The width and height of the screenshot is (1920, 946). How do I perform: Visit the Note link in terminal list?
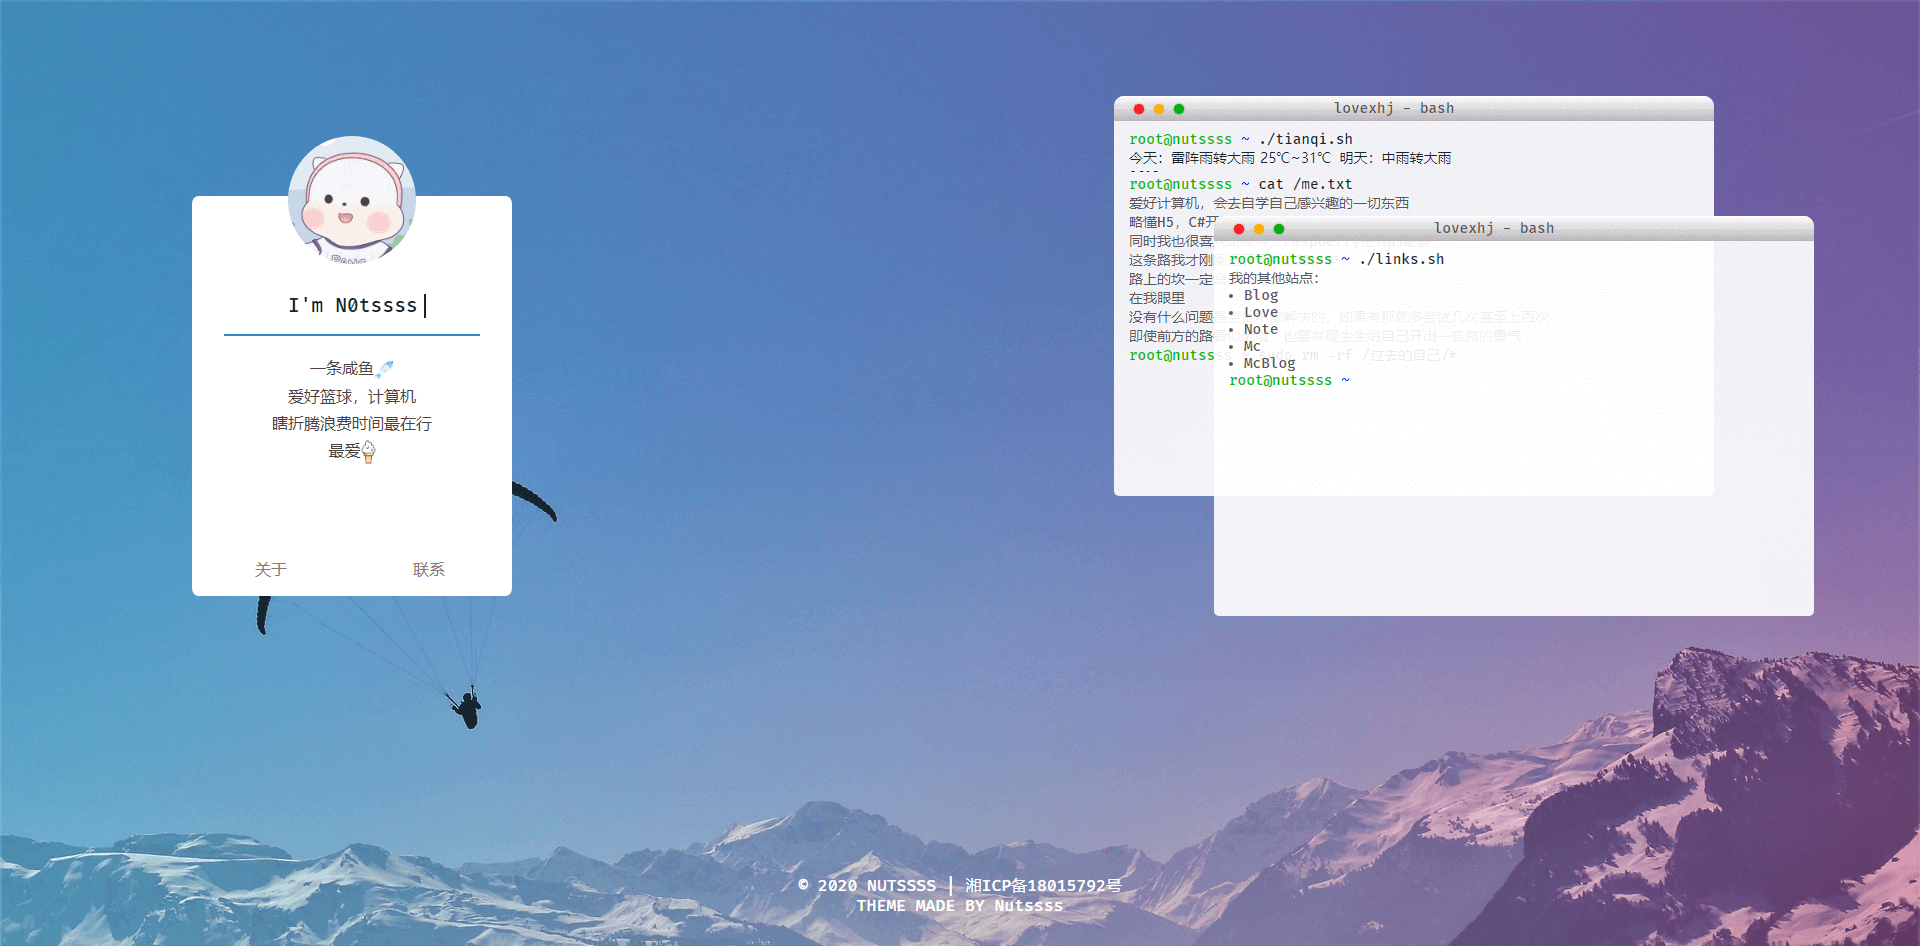coord(1261,330)
